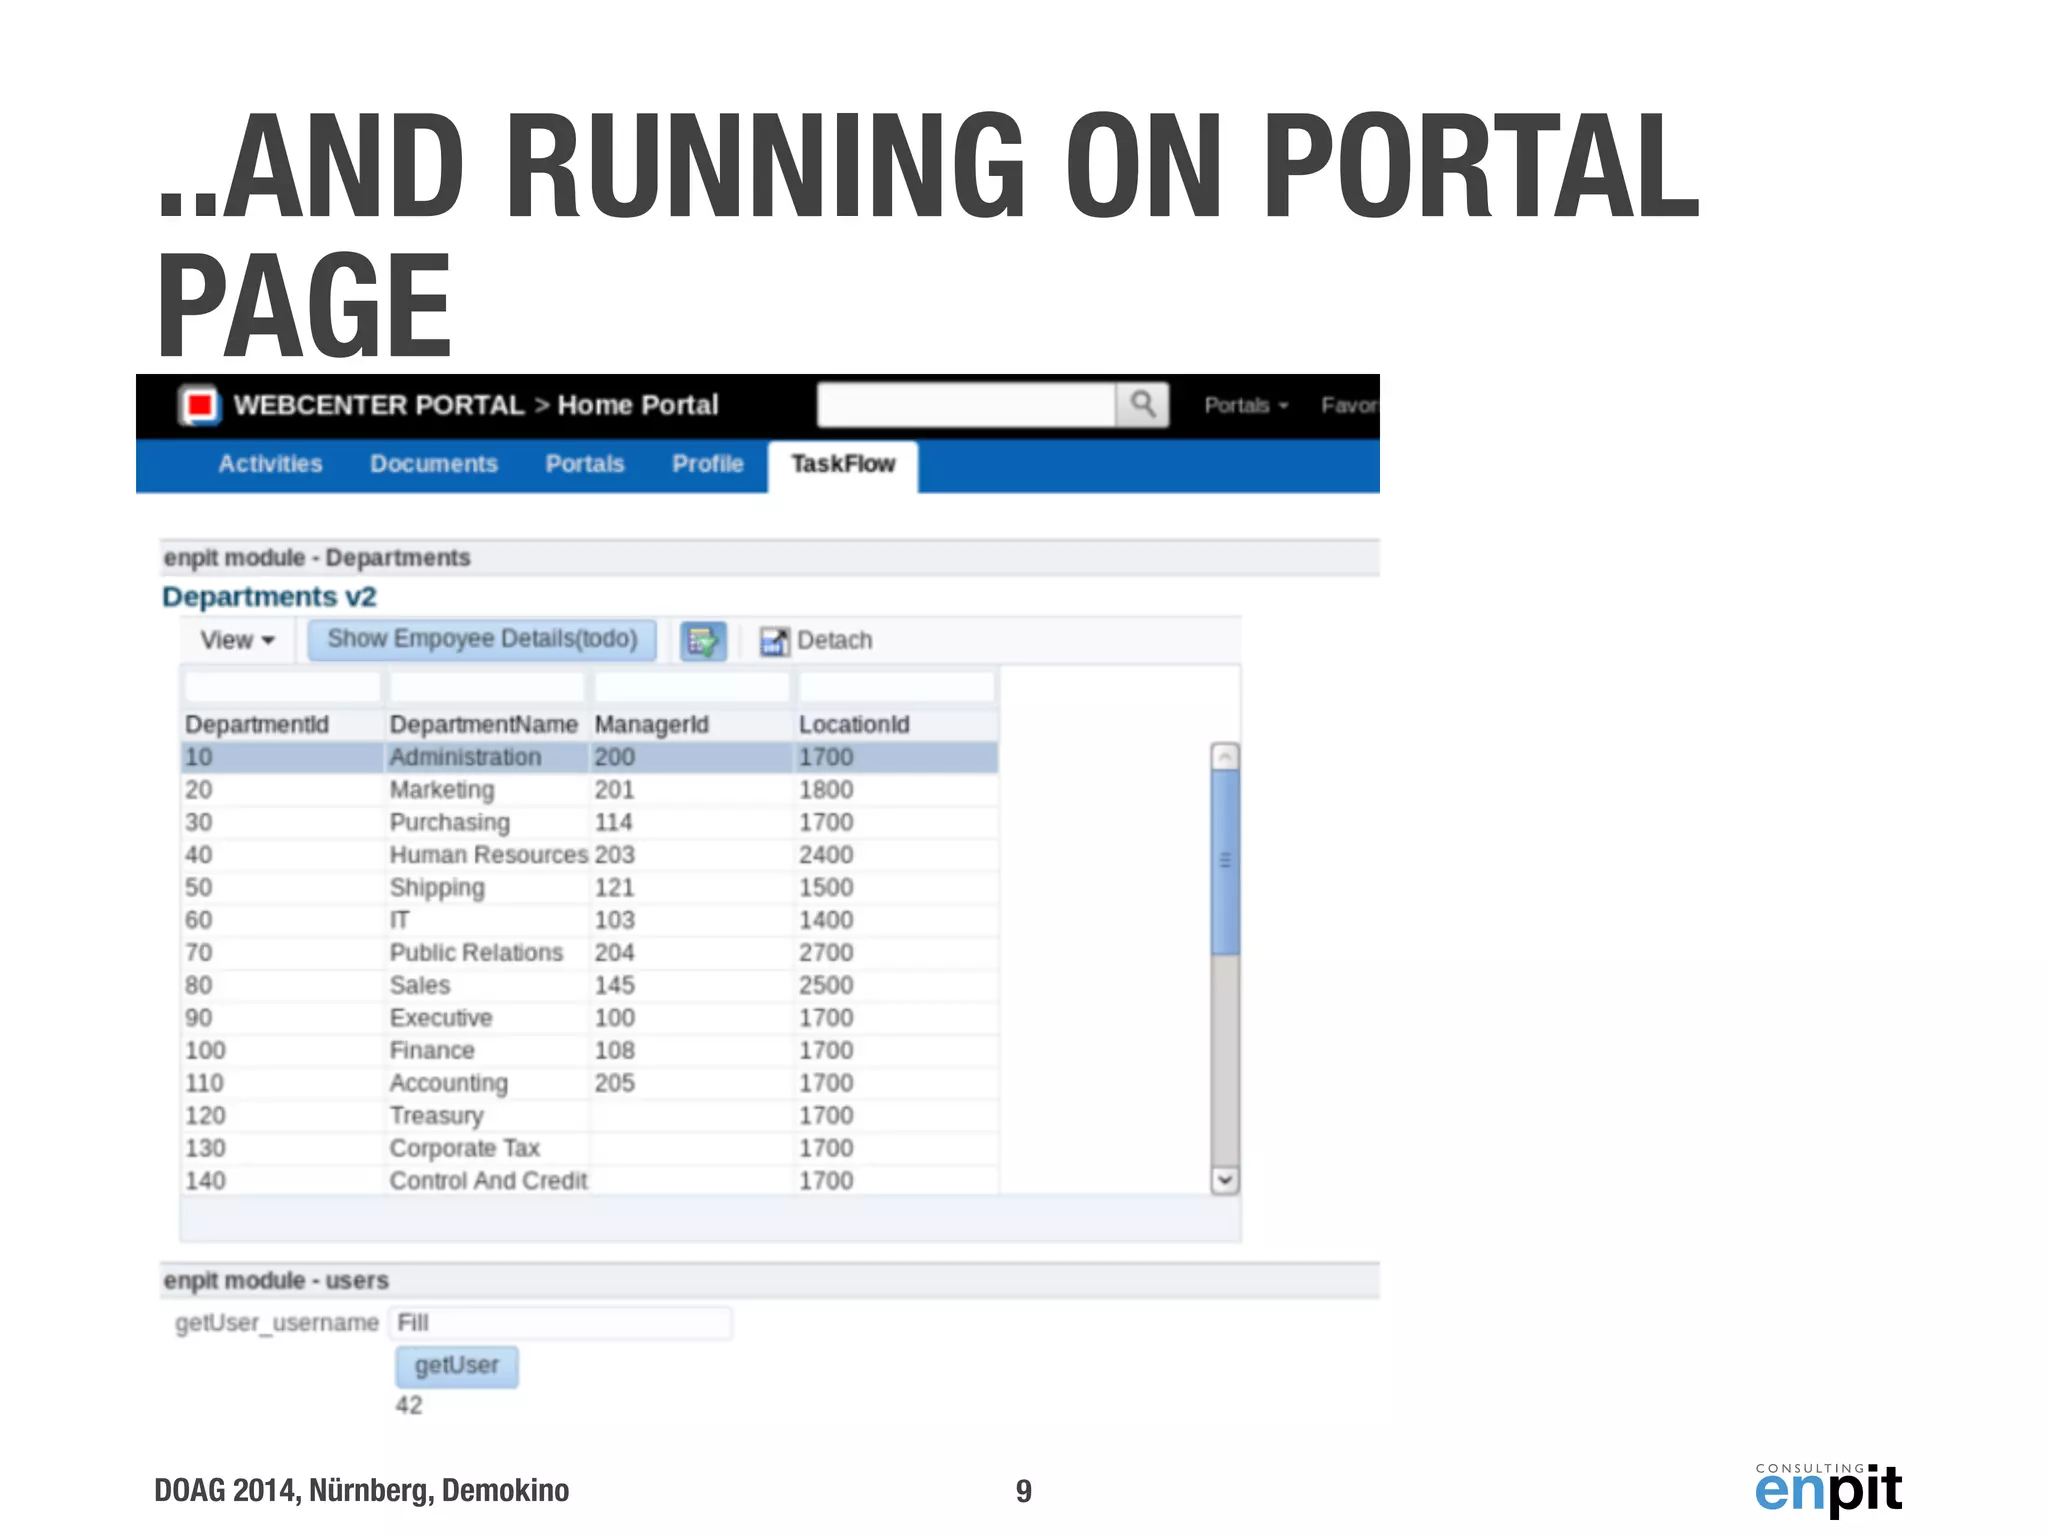Click the Query By Example filter icon

703,640
